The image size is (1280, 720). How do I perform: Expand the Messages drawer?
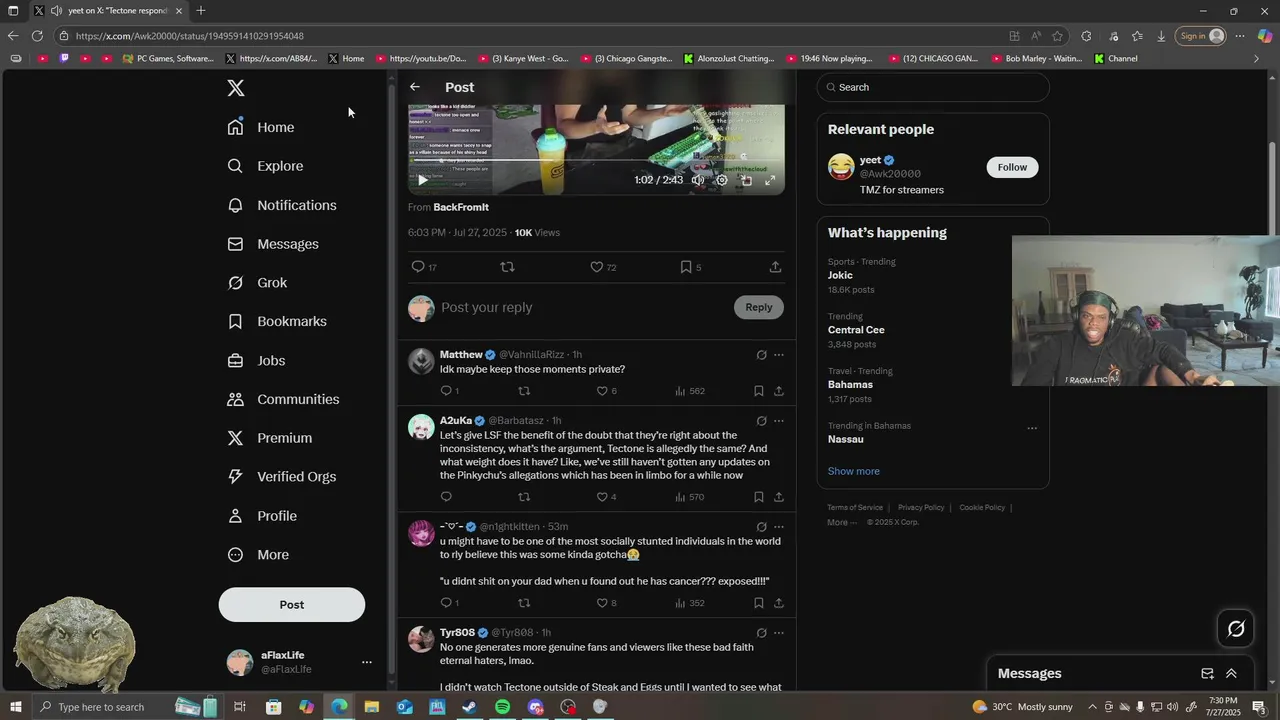pos(1231,674)
